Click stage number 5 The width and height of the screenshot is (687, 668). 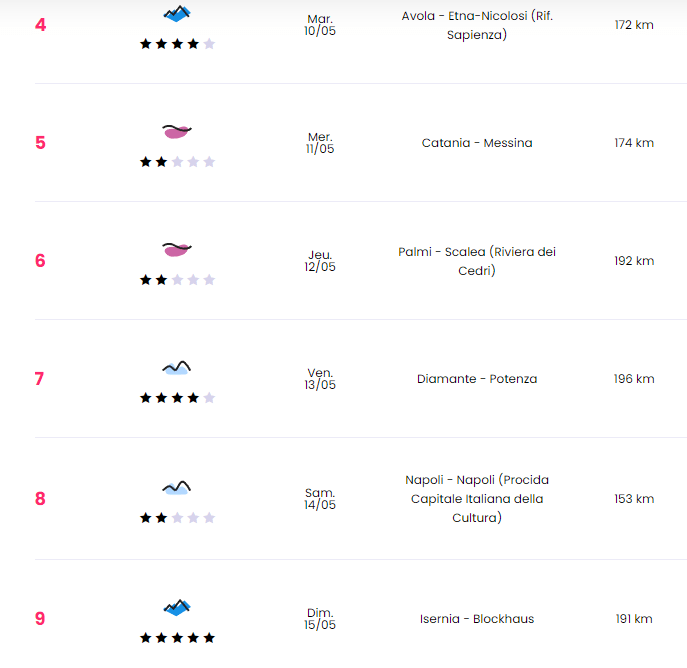[x=40, y=143]
